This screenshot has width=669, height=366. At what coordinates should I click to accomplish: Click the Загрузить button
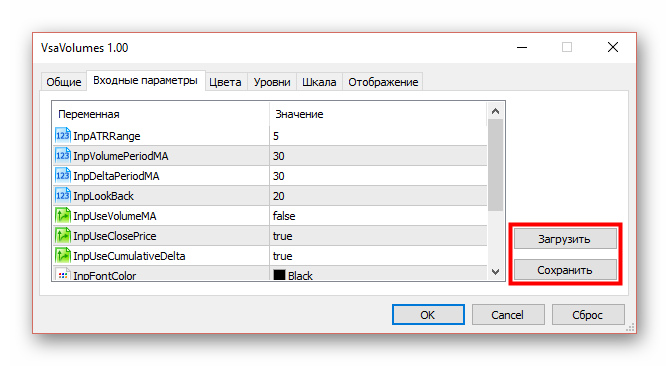[565, 239]
